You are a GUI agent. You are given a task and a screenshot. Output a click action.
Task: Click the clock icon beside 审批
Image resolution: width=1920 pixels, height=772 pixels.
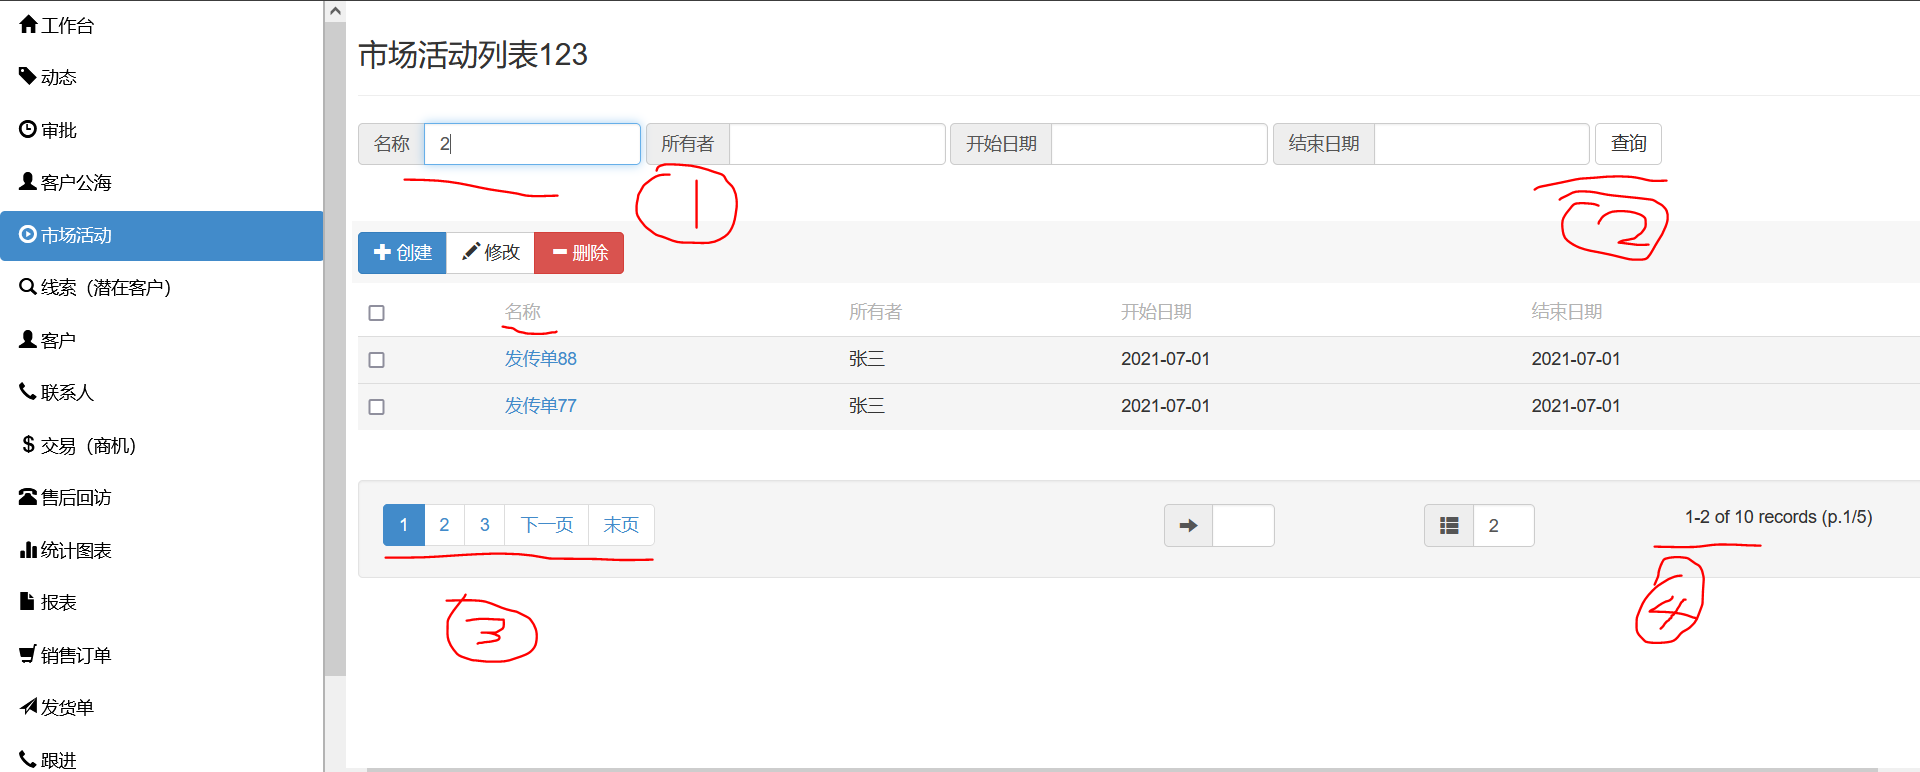click(28, 129)
